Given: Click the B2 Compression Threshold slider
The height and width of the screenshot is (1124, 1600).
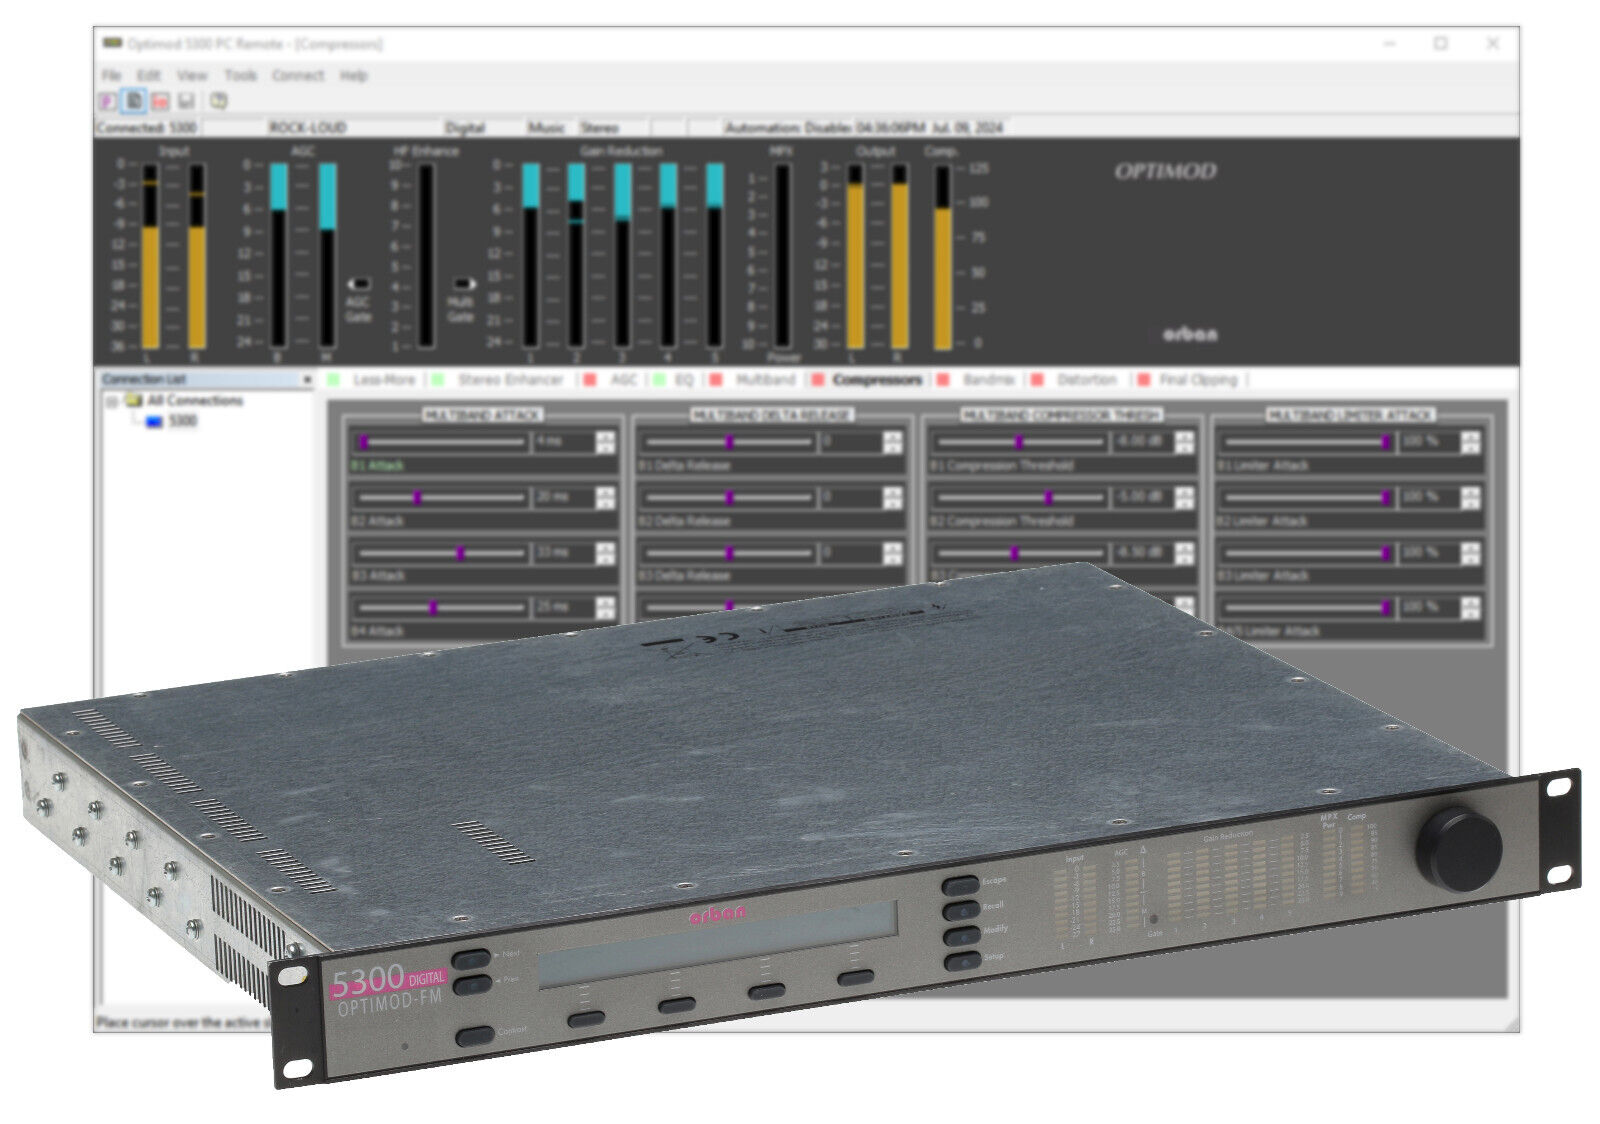Looking at the screenshot, I should (x=1020, y=498).
